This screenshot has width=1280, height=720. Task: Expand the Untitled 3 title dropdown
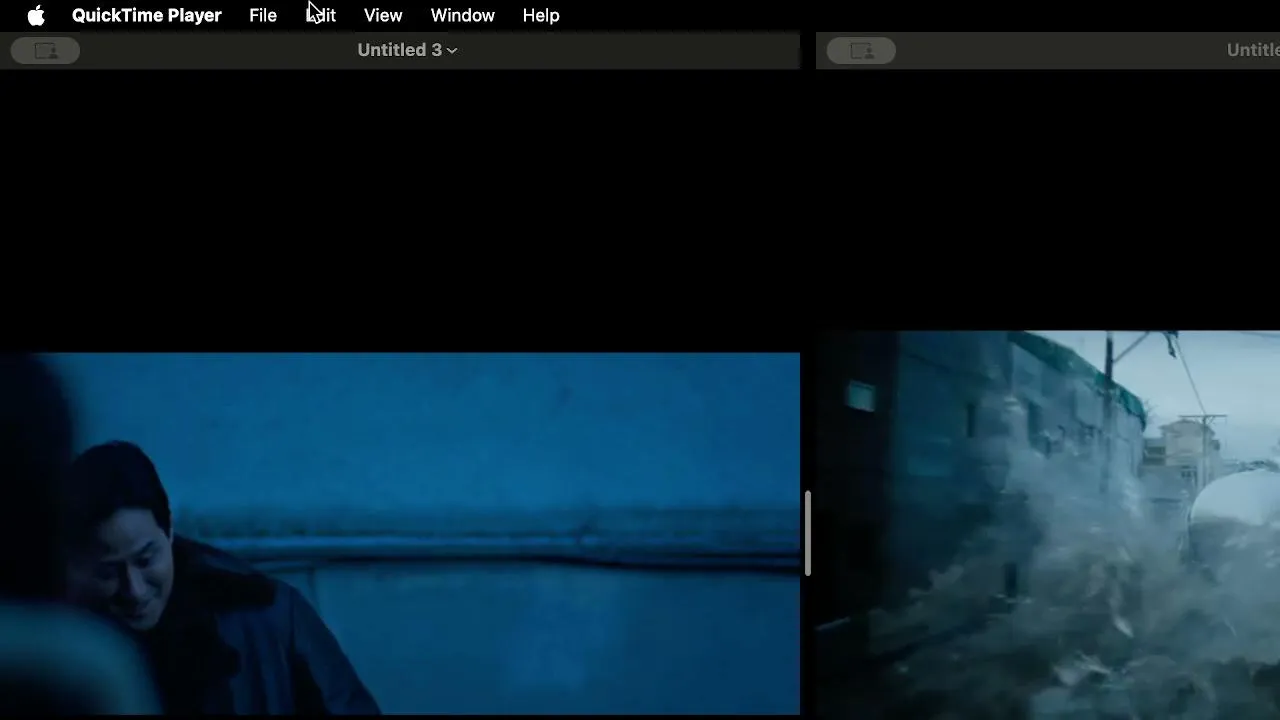point(407,50)
